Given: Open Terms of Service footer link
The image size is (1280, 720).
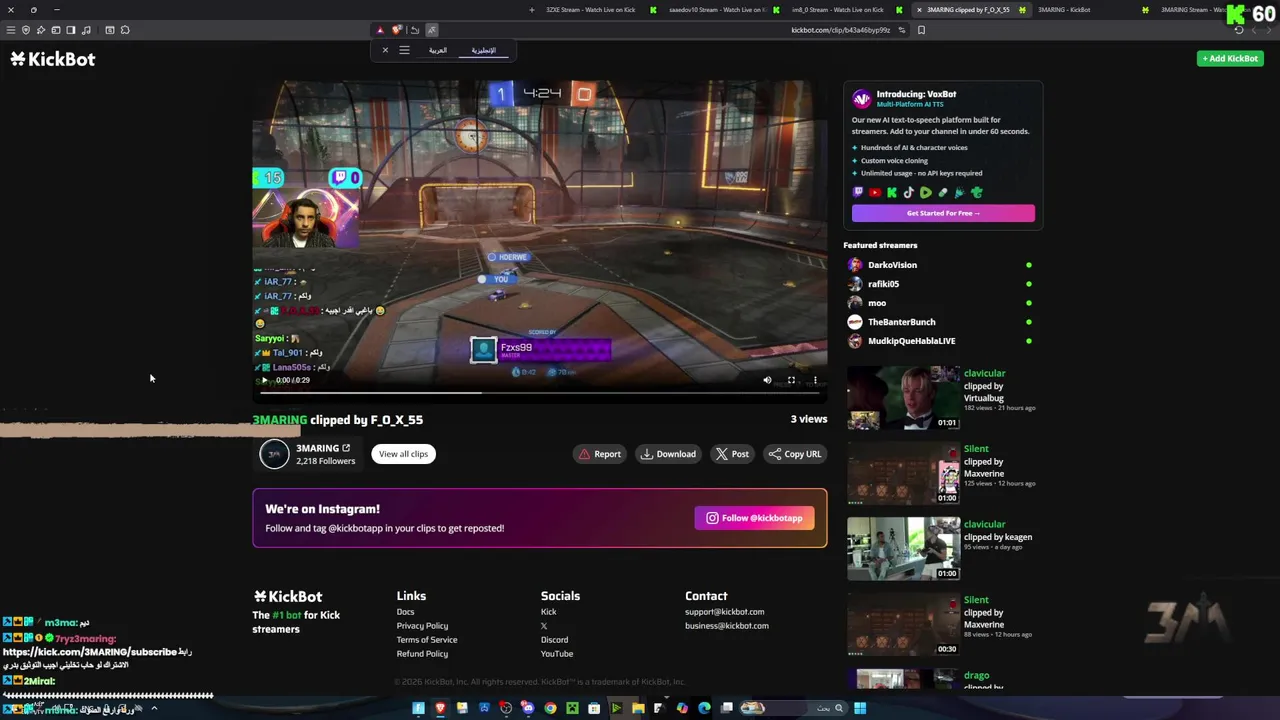Looking at the screenshot, I should pyautogui.click(x=427, y=640).
